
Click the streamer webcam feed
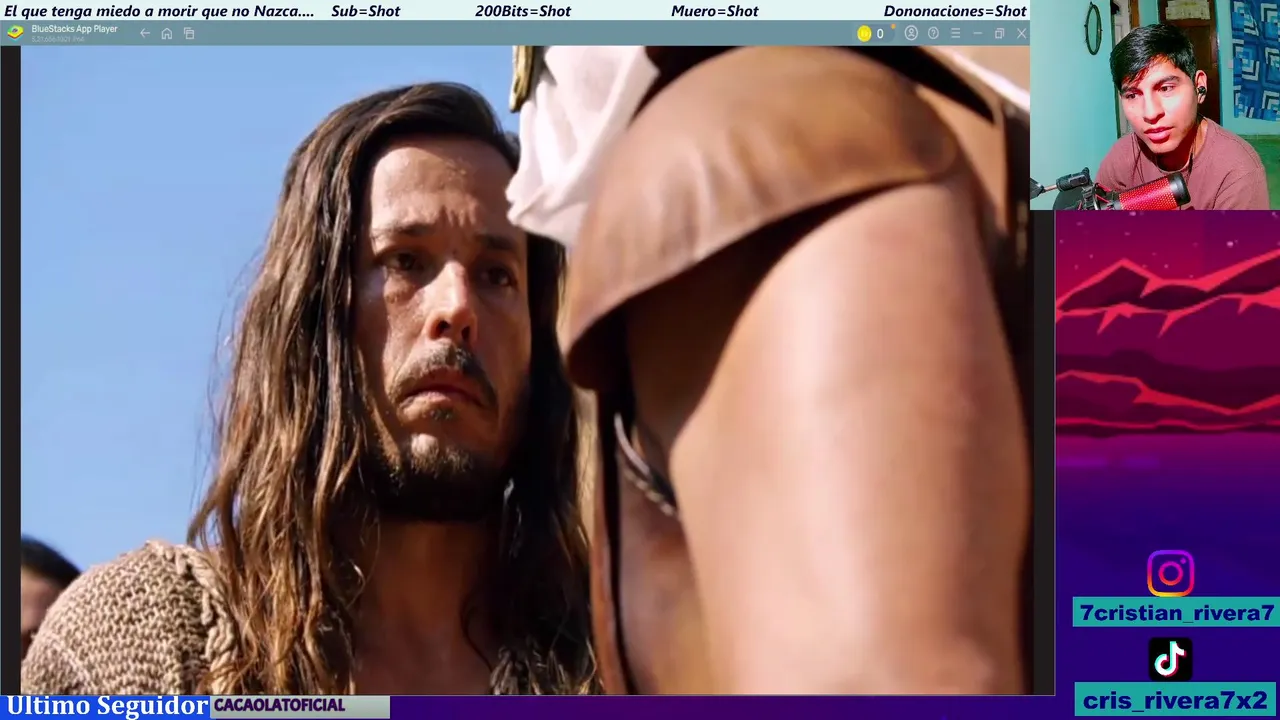pos(1155,105)
